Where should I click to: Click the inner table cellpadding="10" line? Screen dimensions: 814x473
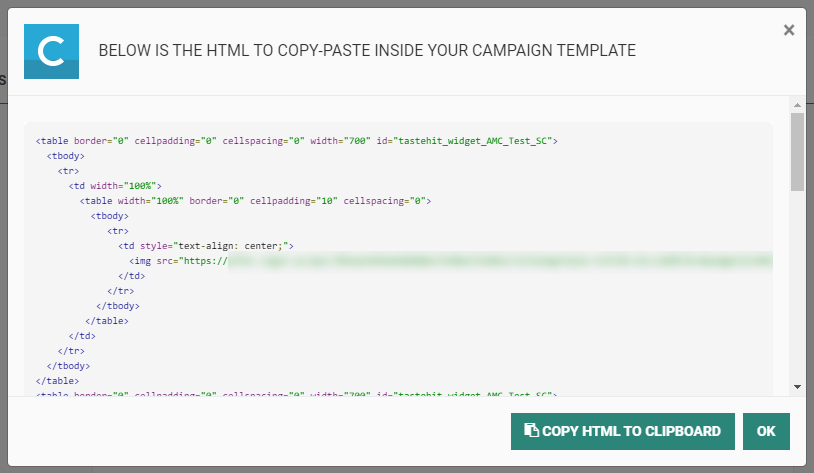255,201
